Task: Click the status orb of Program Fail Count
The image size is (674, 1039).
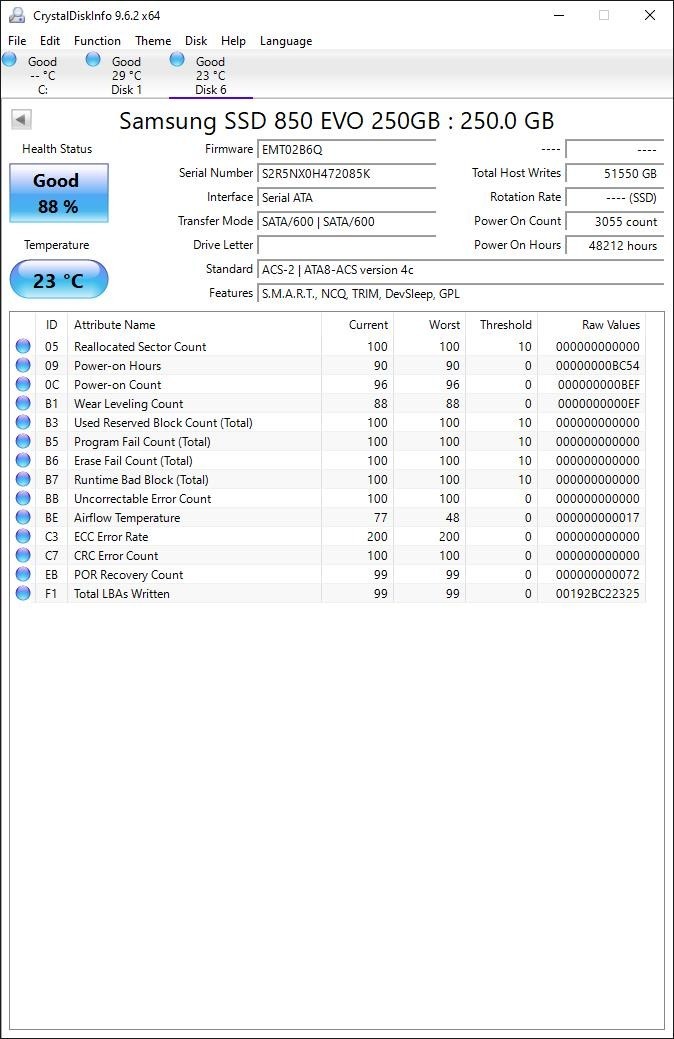Action: (23, 441)
